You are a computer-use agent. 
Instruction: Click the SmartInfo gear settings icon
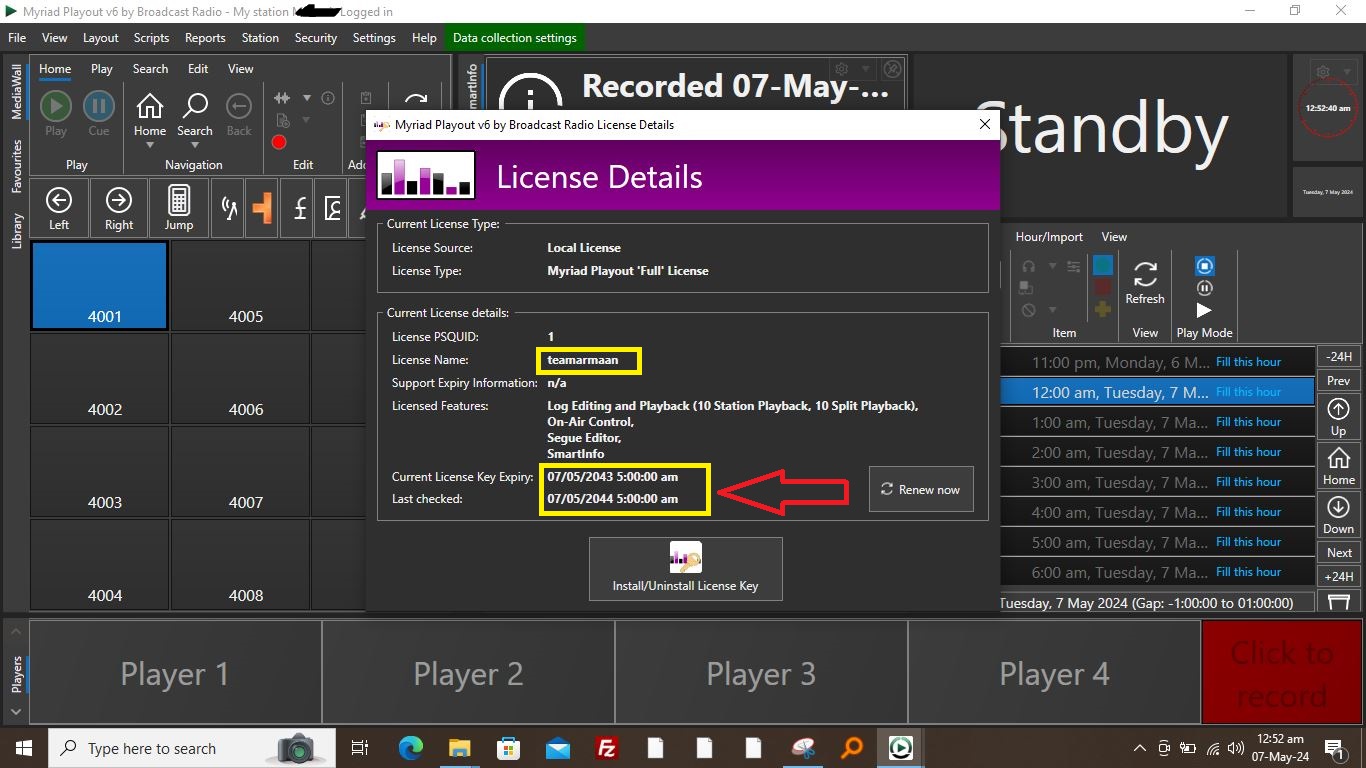[x=842, y=69]
